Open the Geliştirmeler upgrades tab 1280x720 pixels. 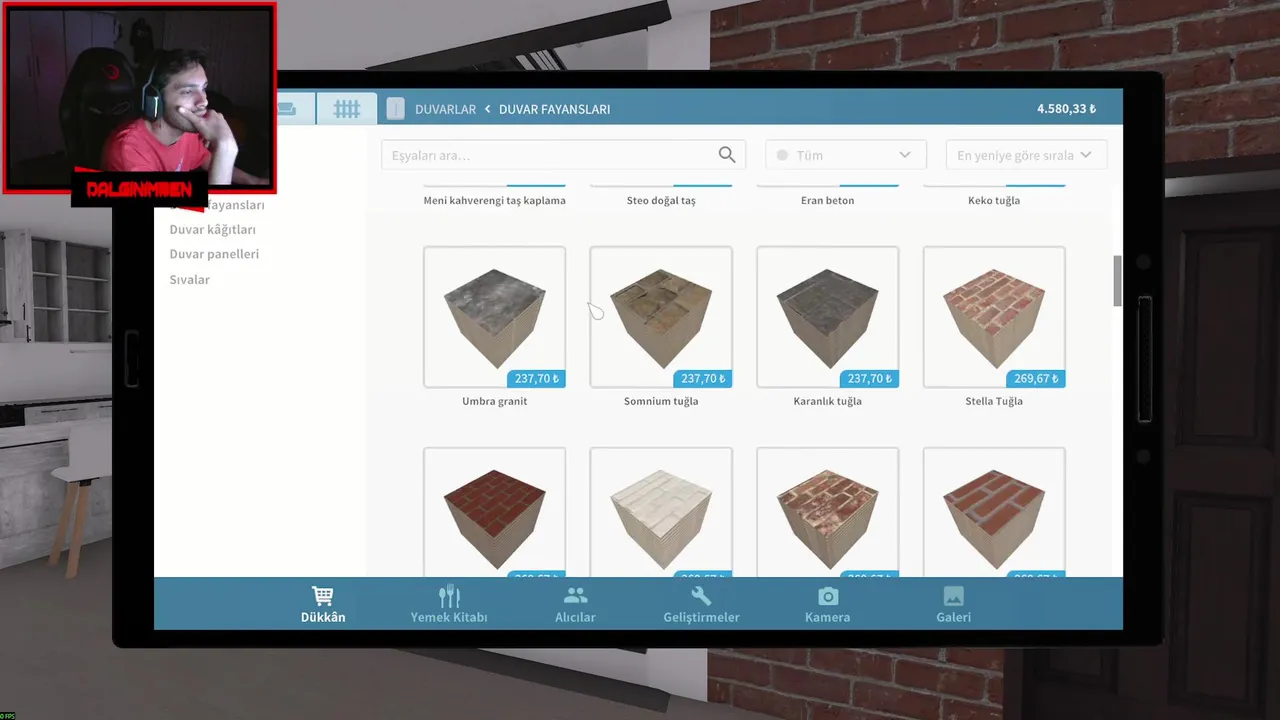tap(701, 604)
